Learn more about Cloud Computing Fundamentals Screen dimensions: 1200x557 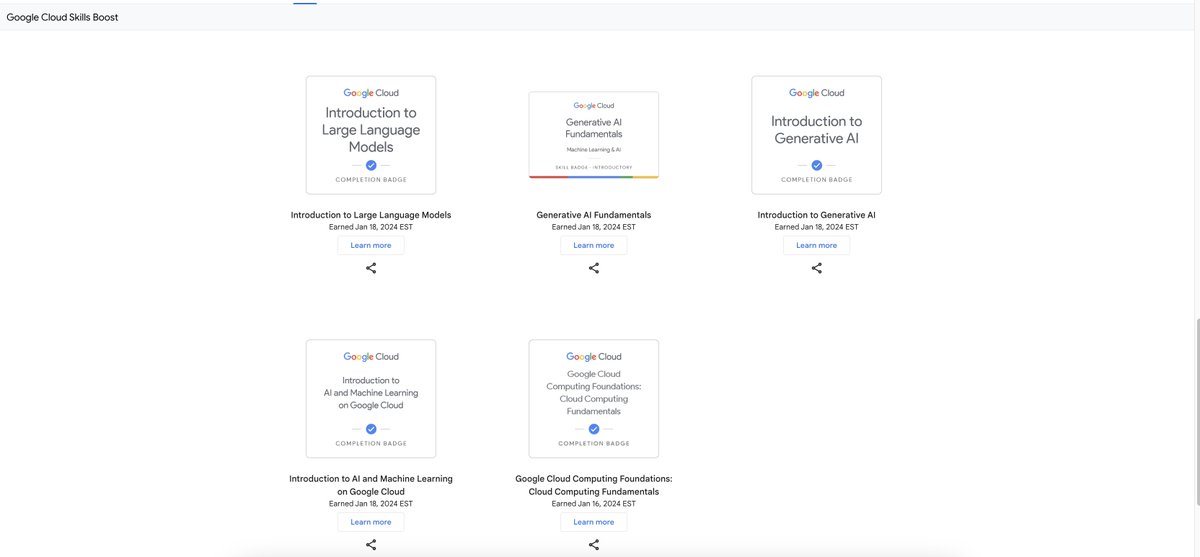point(594,522)
